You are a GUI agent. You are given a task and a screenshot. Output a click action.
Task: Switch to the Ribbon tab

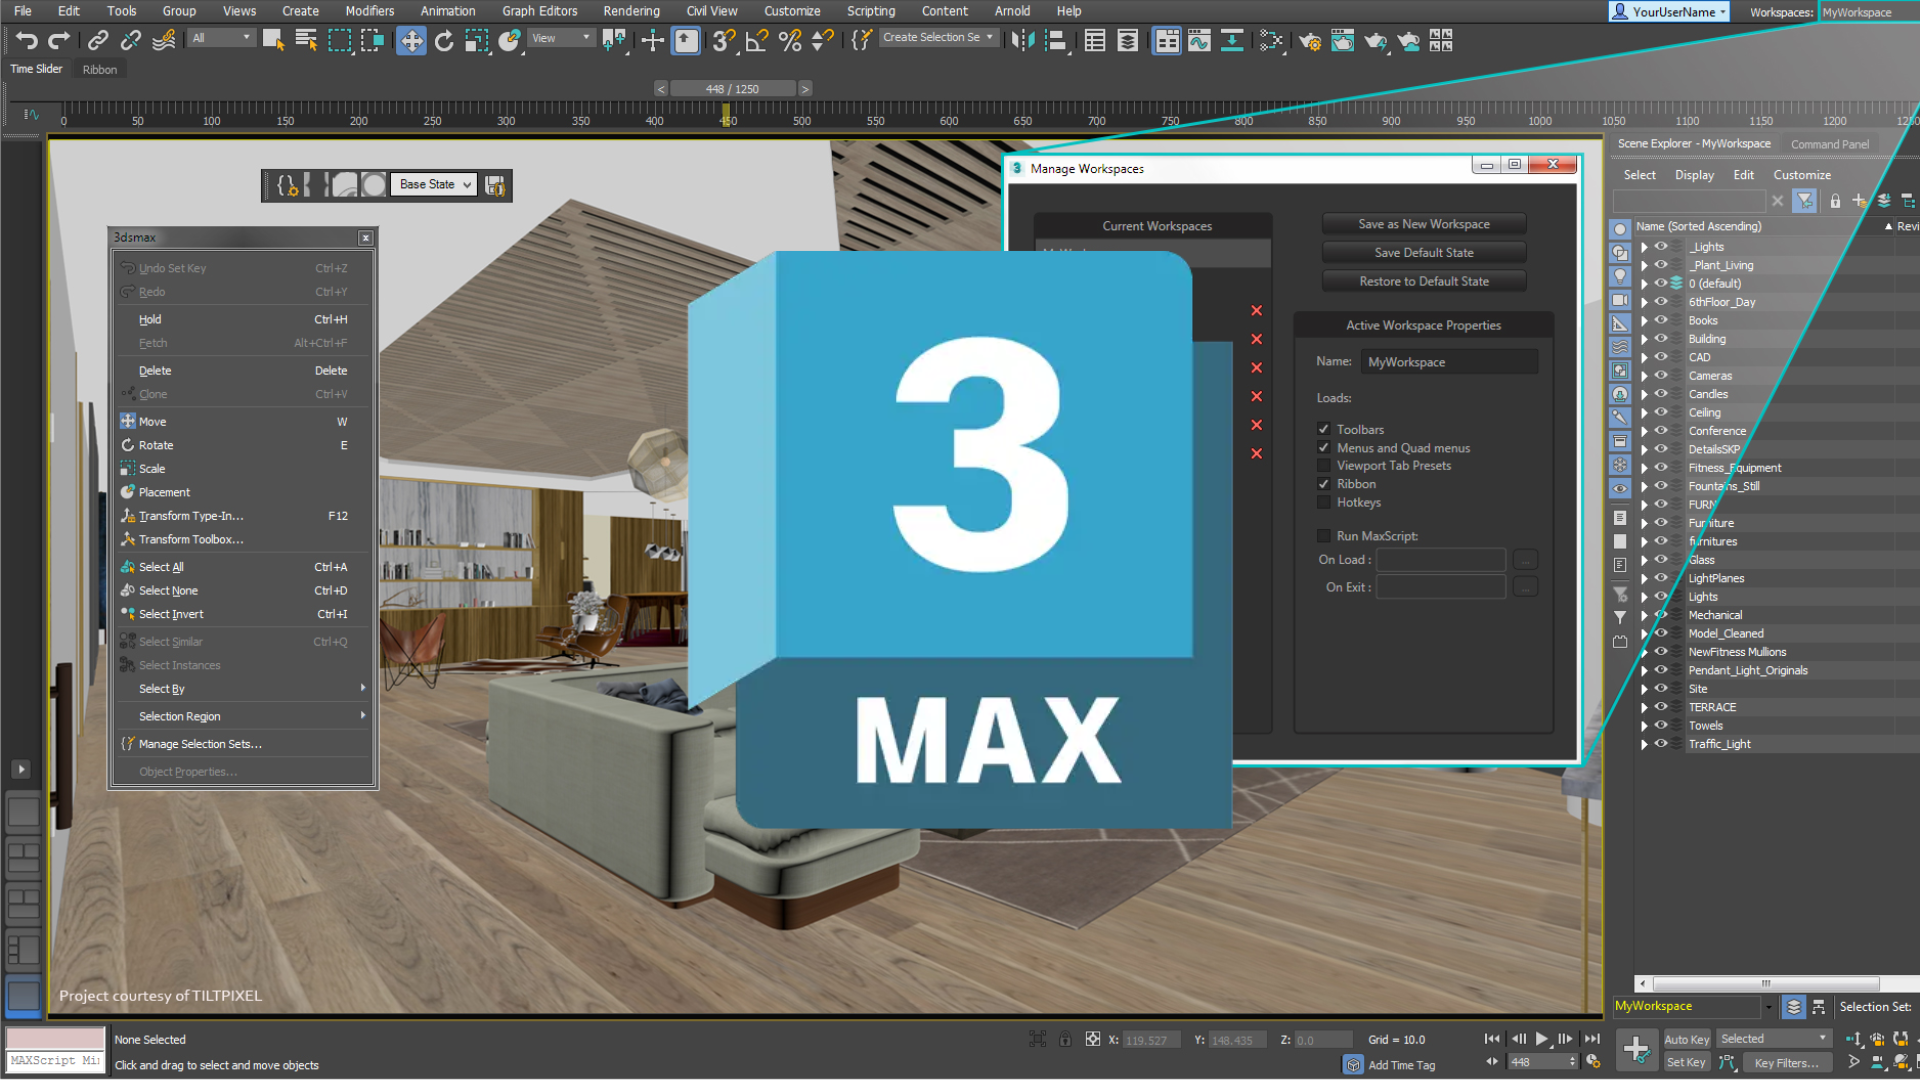[x=100, y=70]
